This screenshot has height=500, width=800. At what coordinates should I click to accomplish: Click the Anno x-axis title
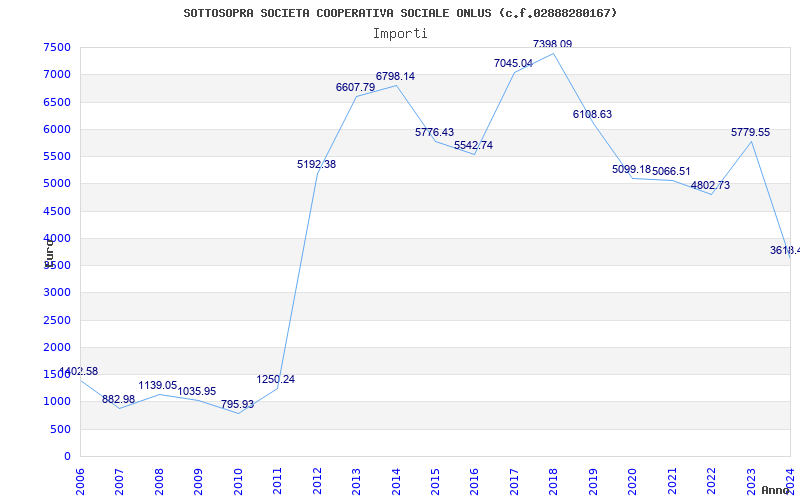coord(777,490)
